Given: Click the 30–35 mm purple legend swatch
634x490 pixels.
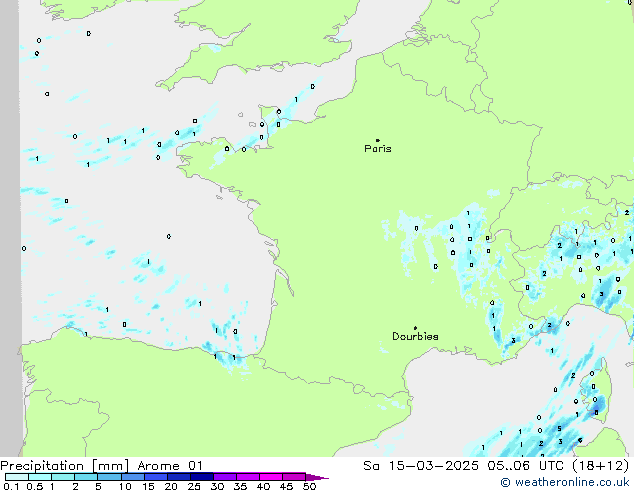Looking at the screenshot, I should pyautogui.click(x=225, y=477).
